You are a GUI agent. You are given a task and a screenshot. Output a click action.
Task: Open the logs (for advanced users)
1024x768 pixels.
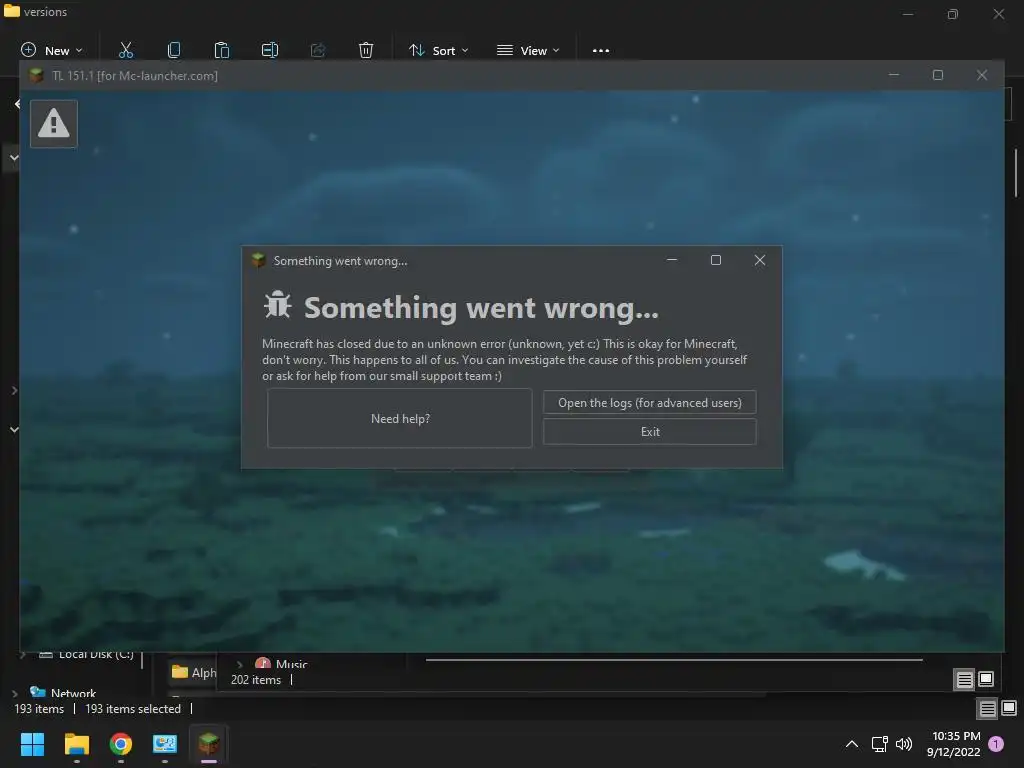pos(650,402)
